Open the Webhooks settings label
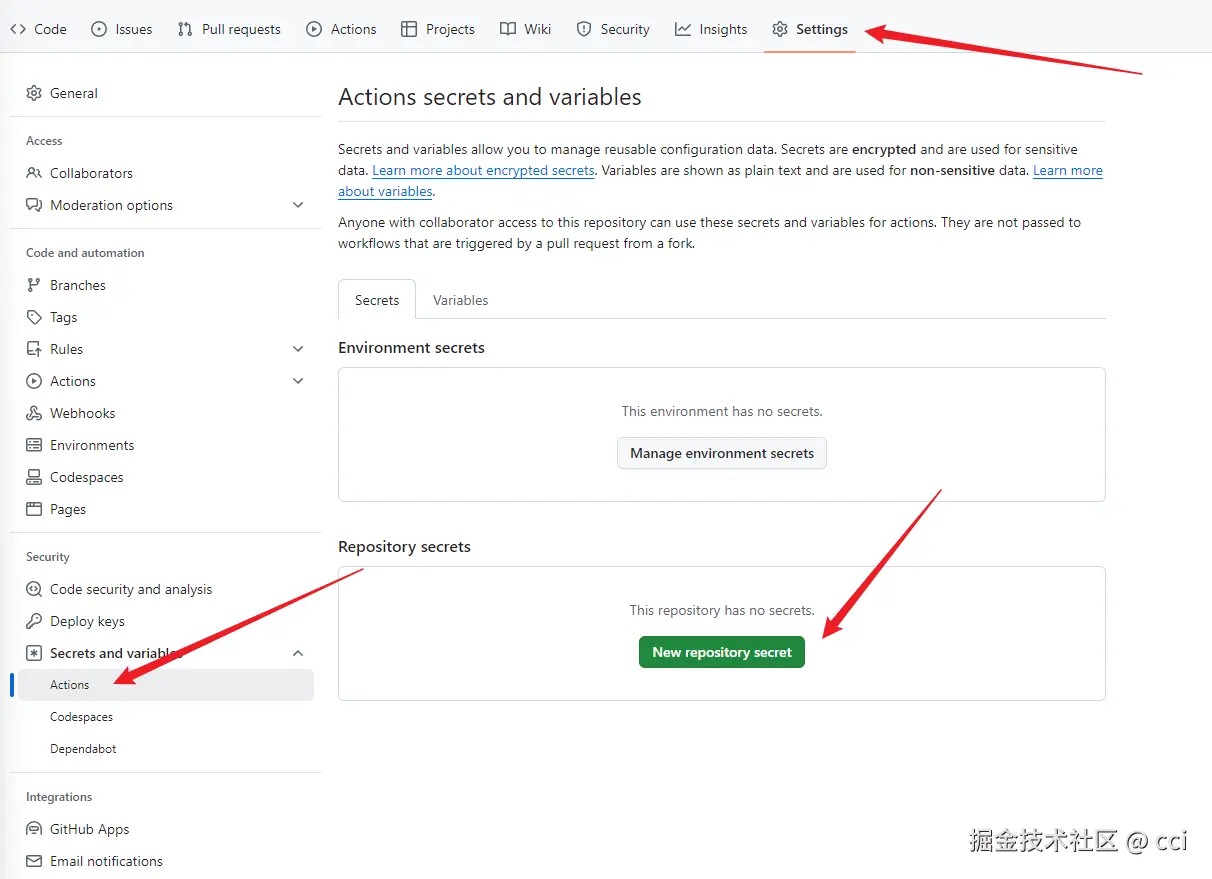Viewport: 1212px width, 879px height. point(83,413)
